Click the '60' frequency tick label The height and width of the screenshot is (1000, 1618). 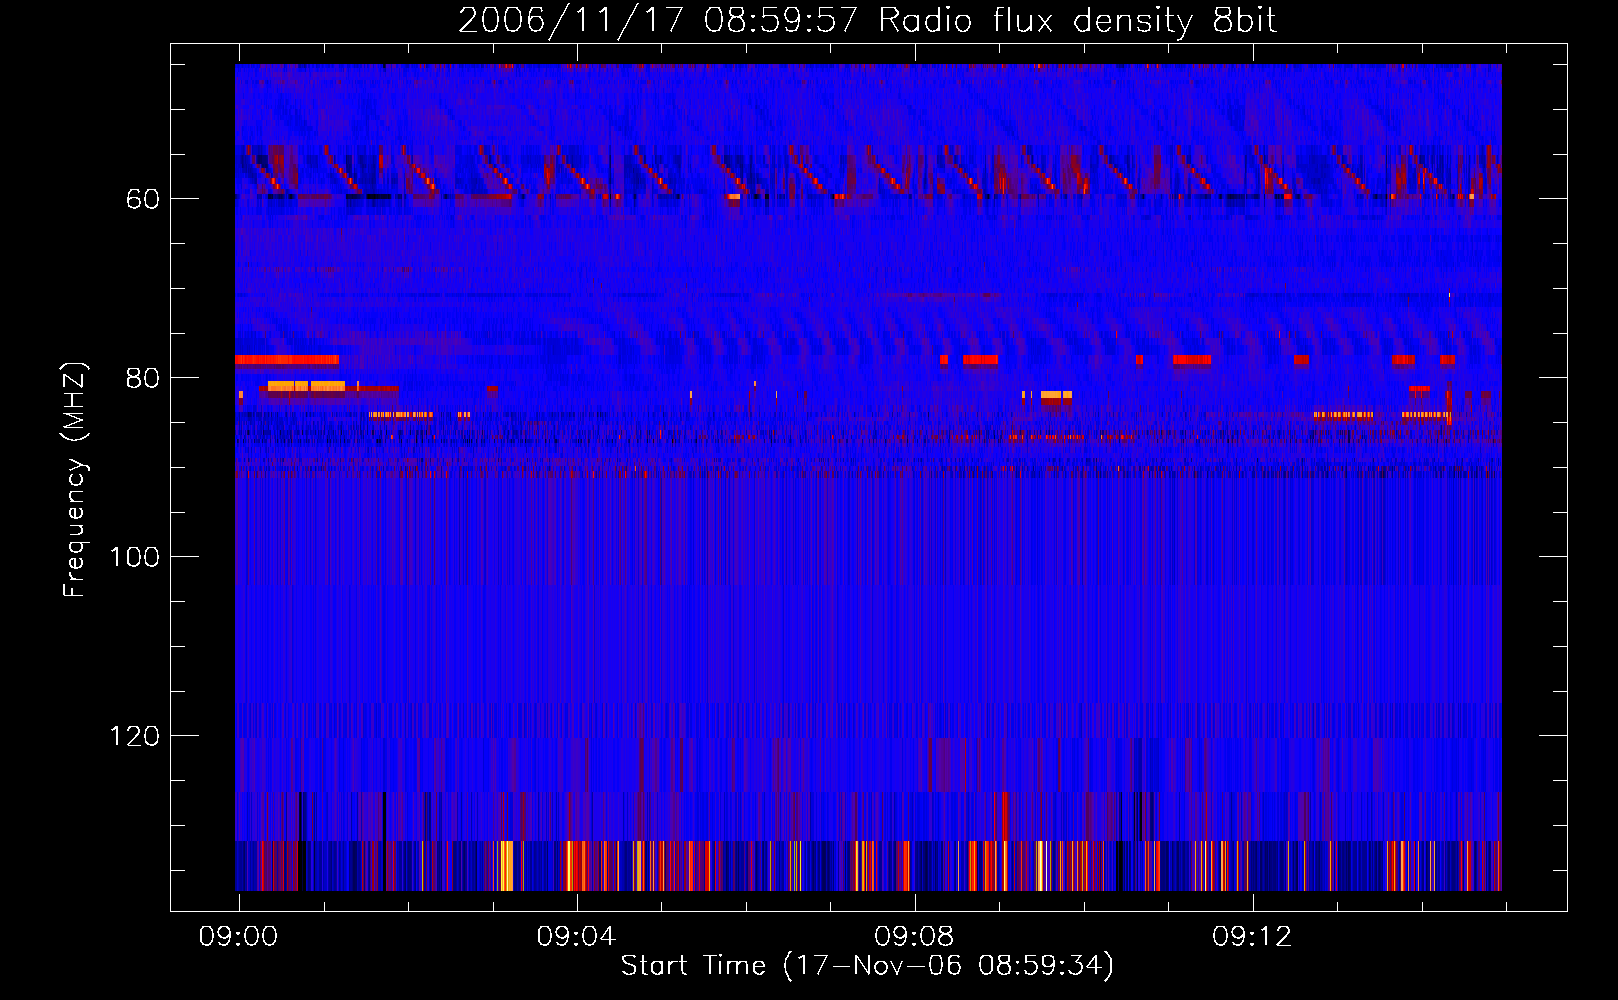(143, 200)
